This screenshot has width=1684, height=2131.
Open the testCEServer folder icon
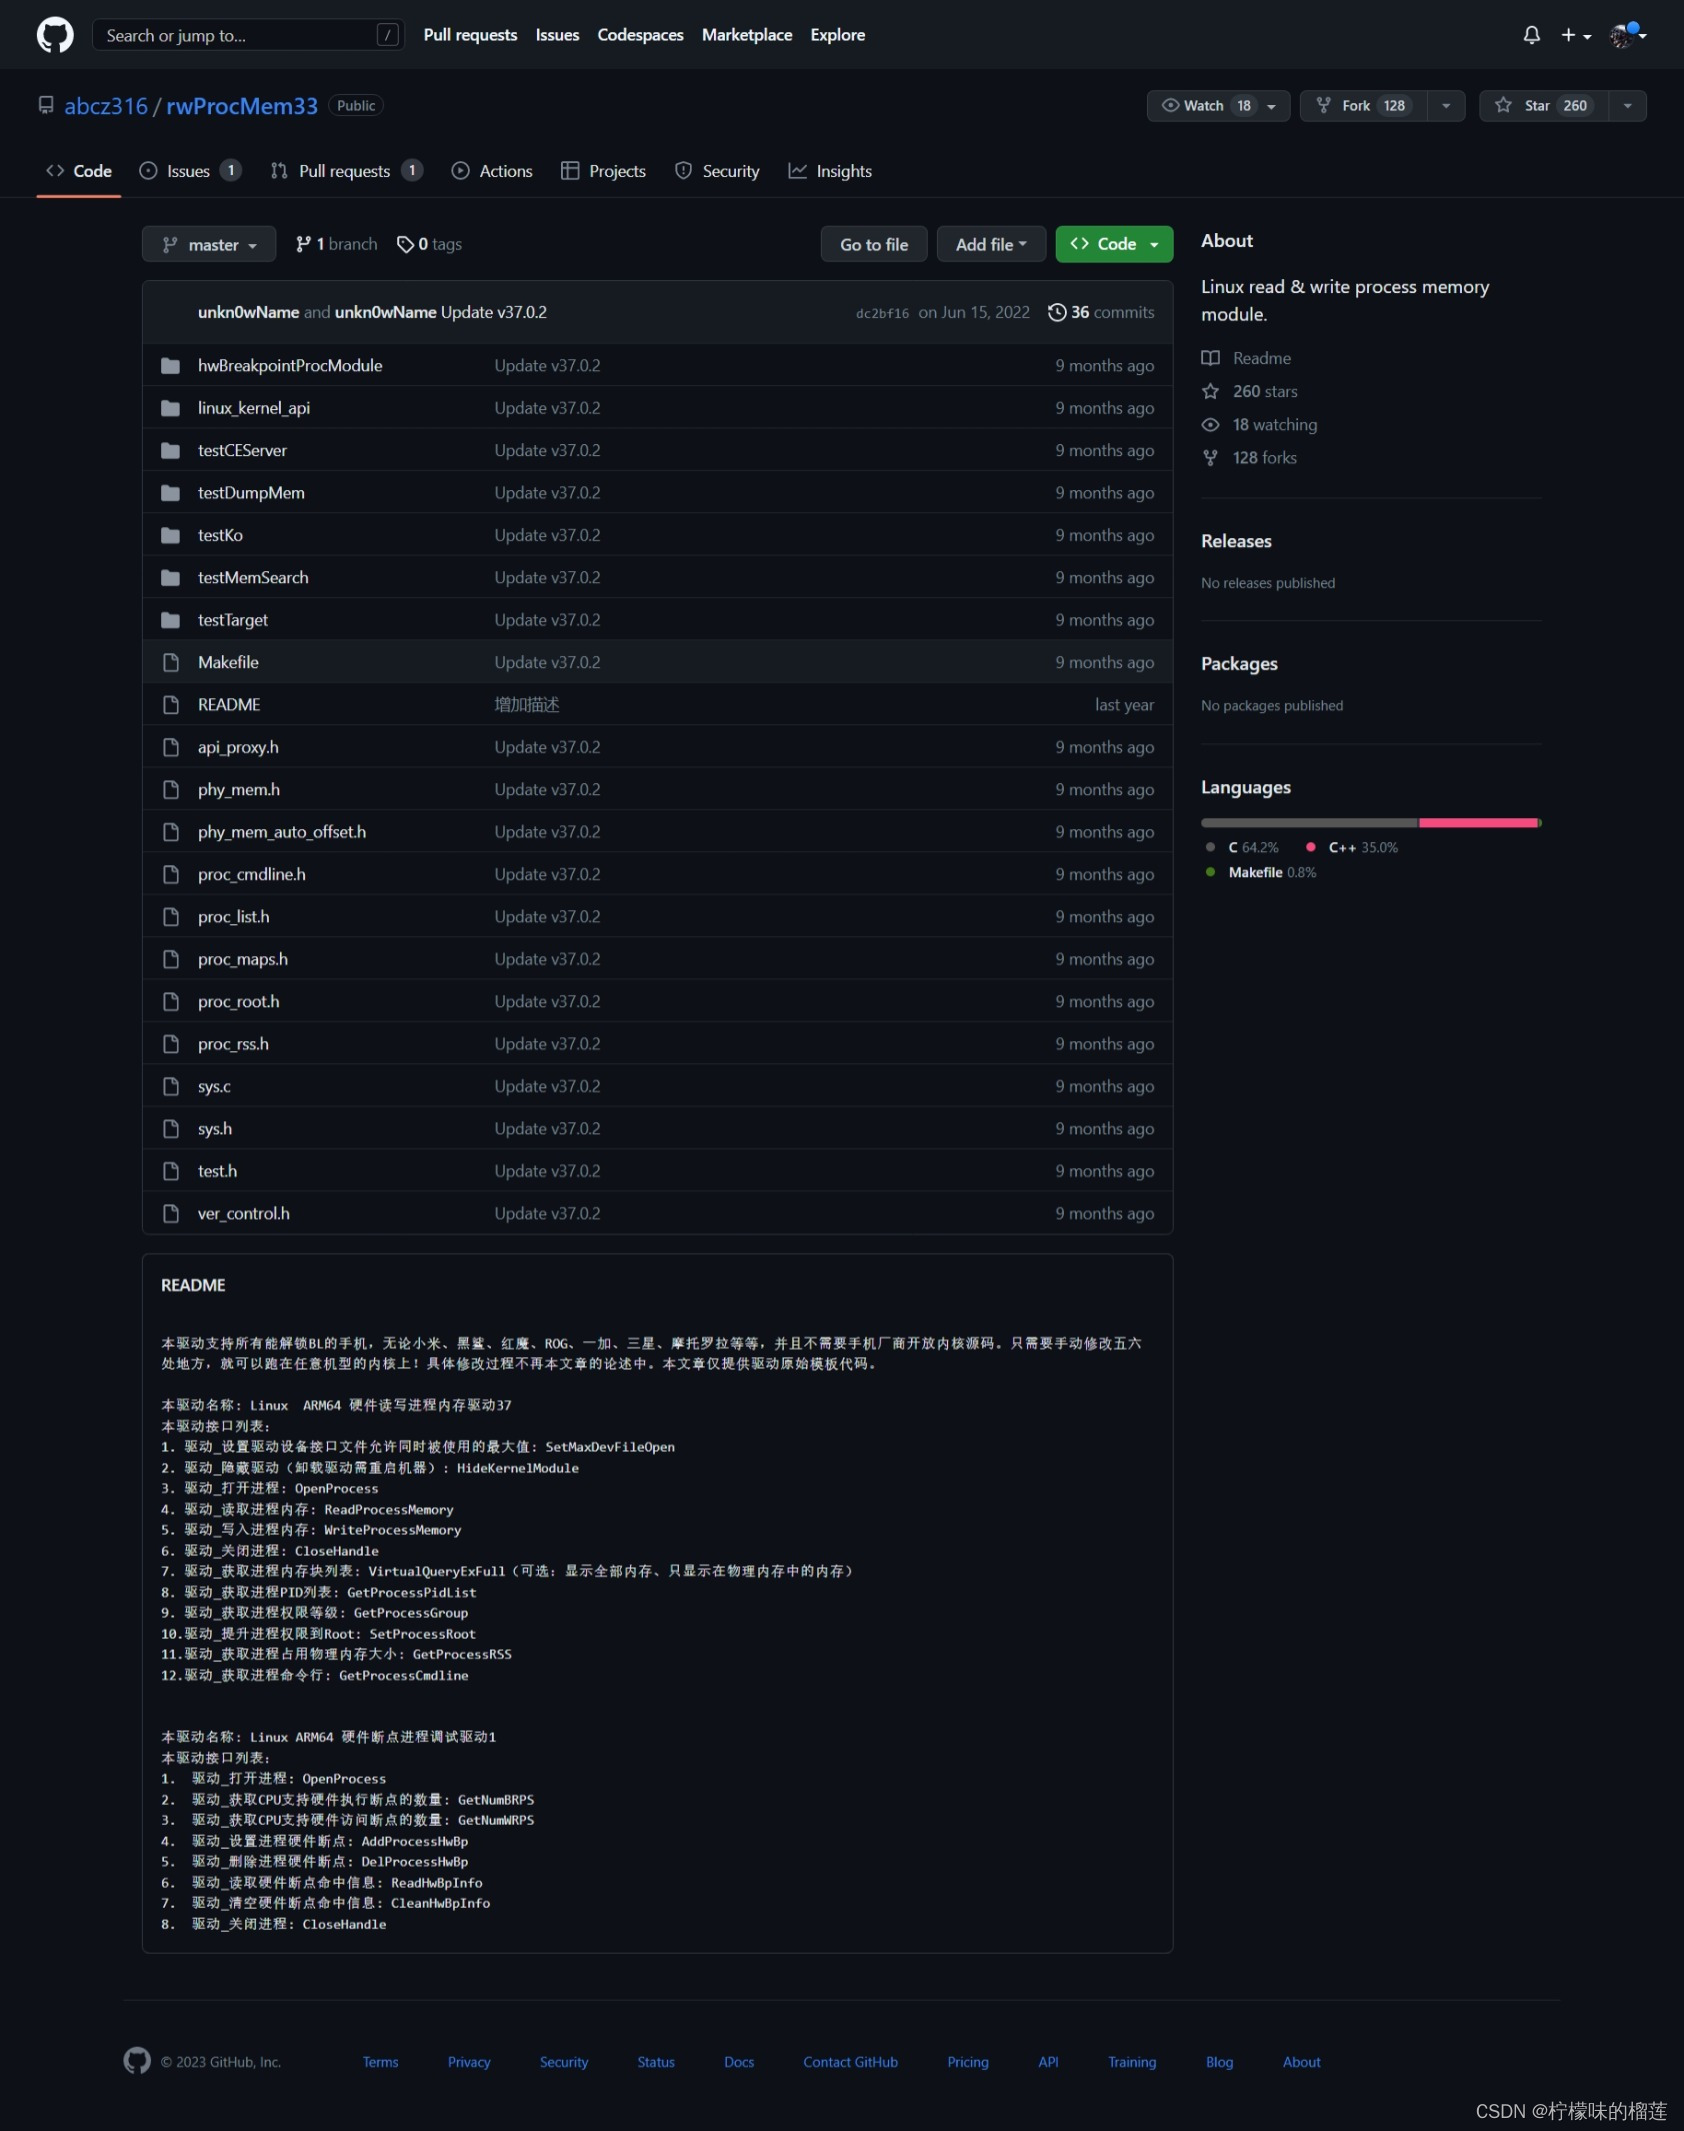click(171, 450)
